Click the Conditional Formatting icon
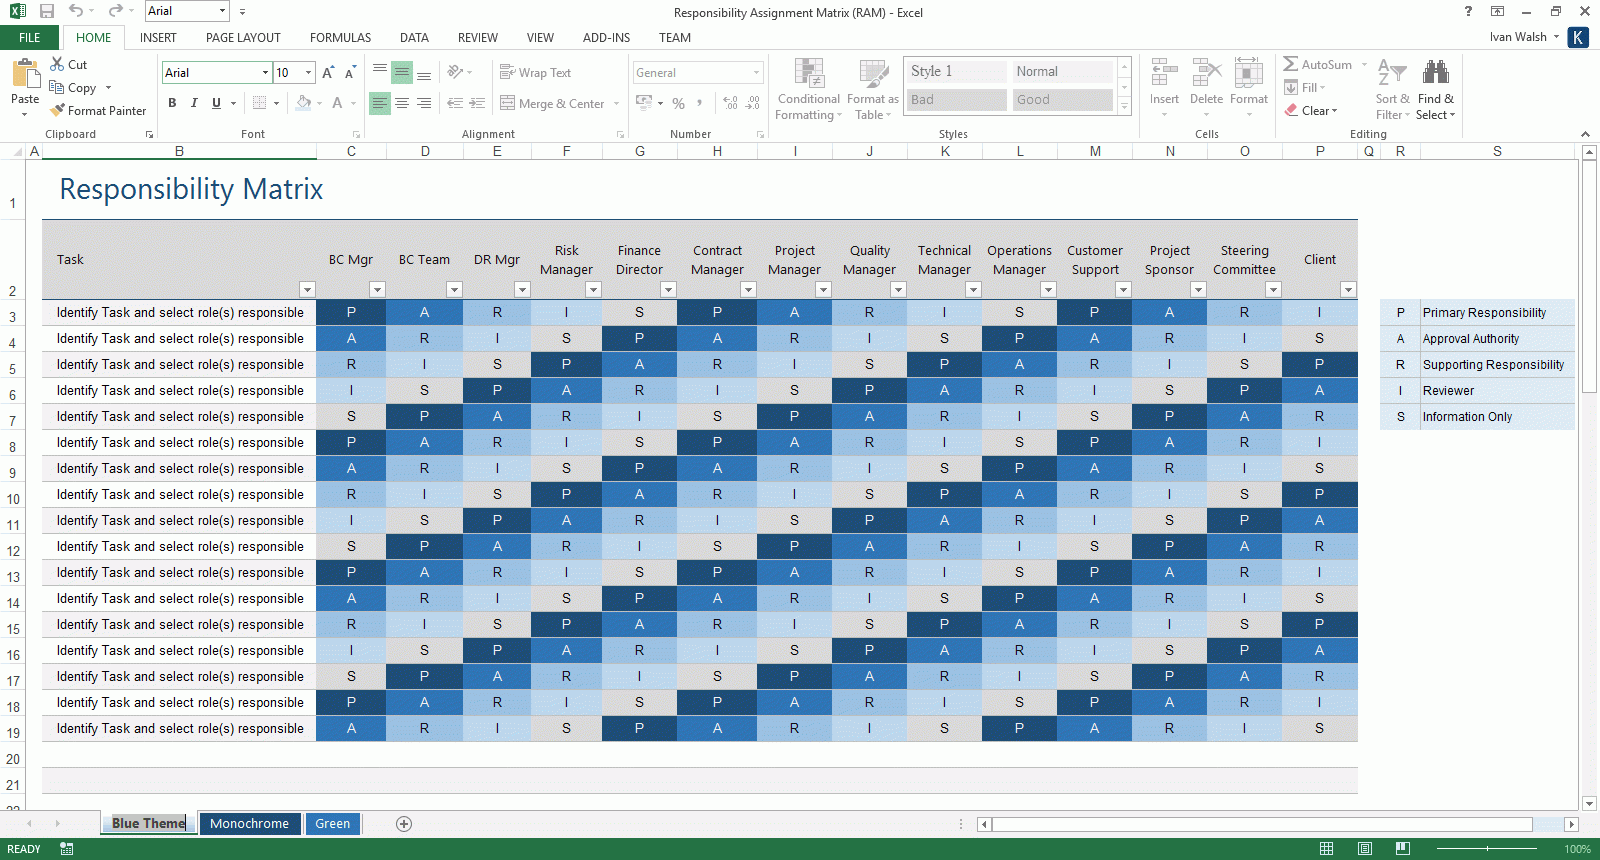1600x860 pixels. pyautogui.click(x=808, y=75)
